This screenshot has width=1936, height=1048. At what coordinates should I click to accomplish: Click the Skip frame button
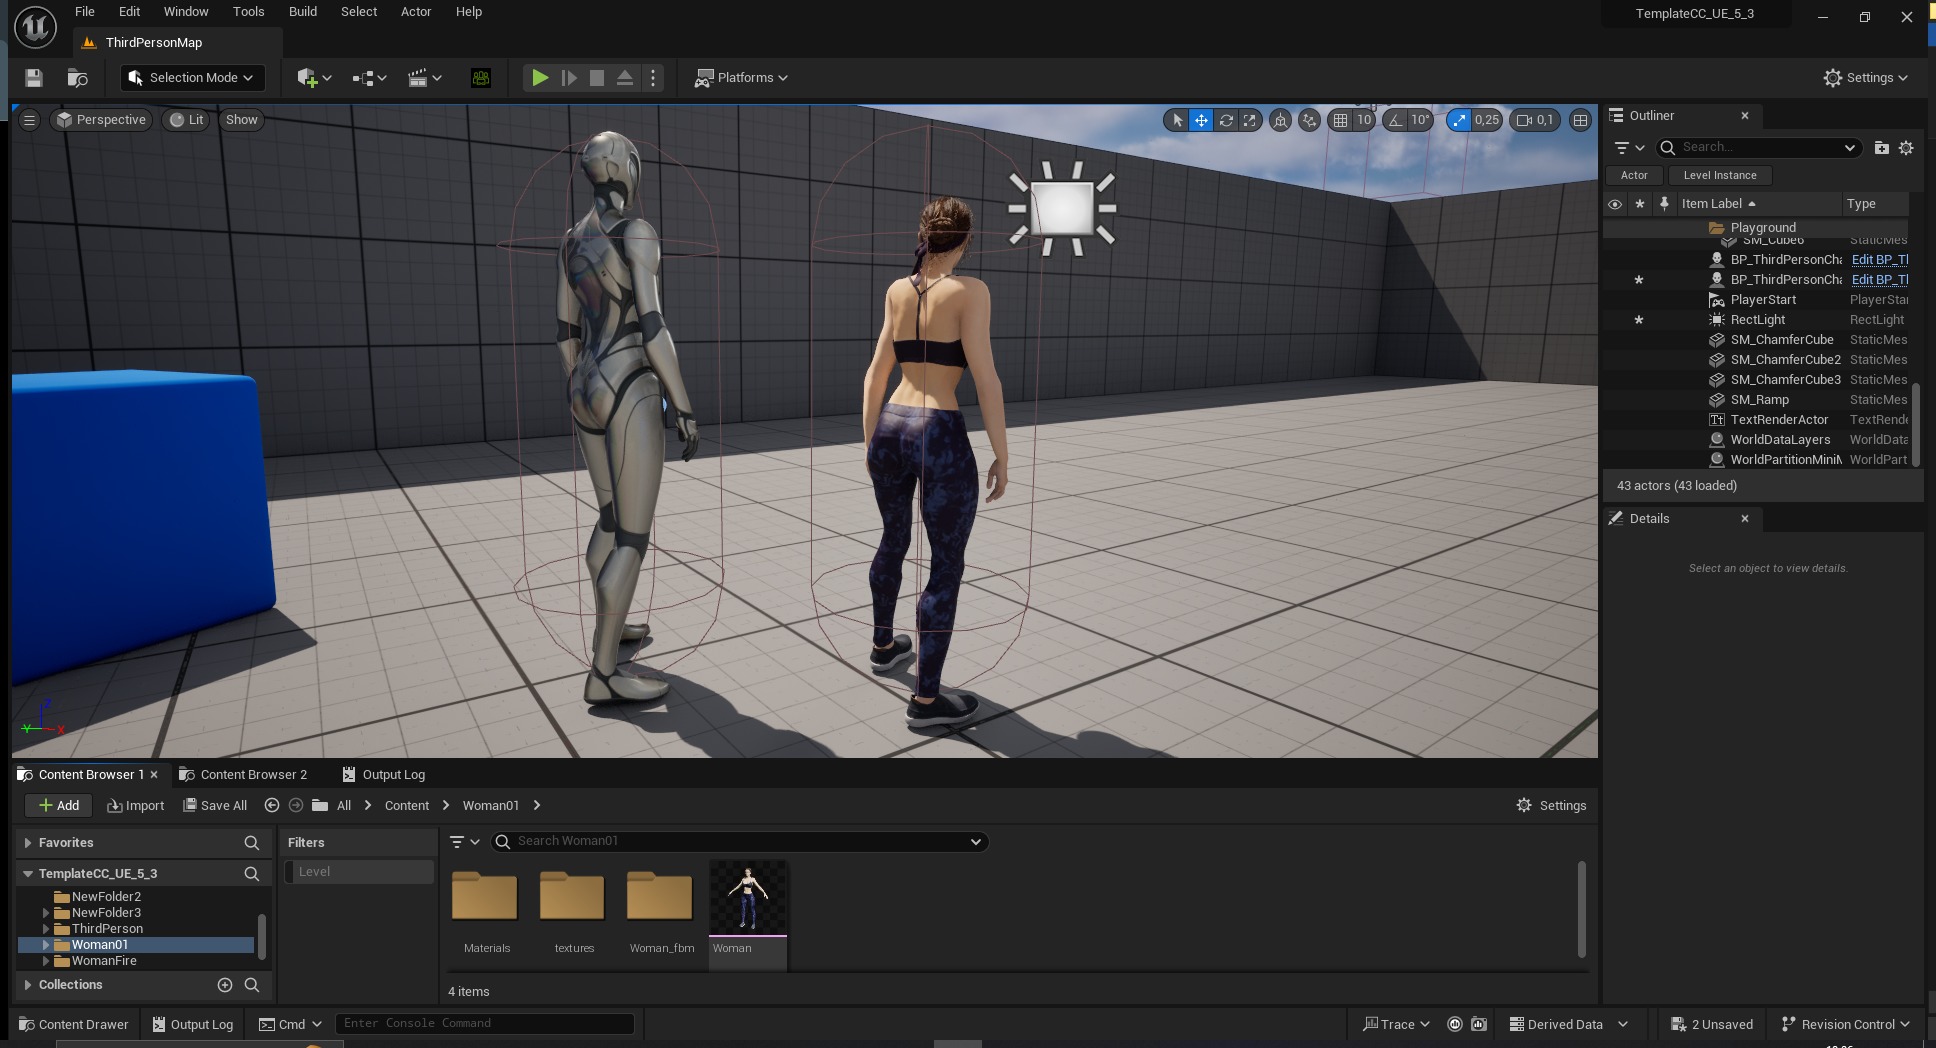pos(569,78)
